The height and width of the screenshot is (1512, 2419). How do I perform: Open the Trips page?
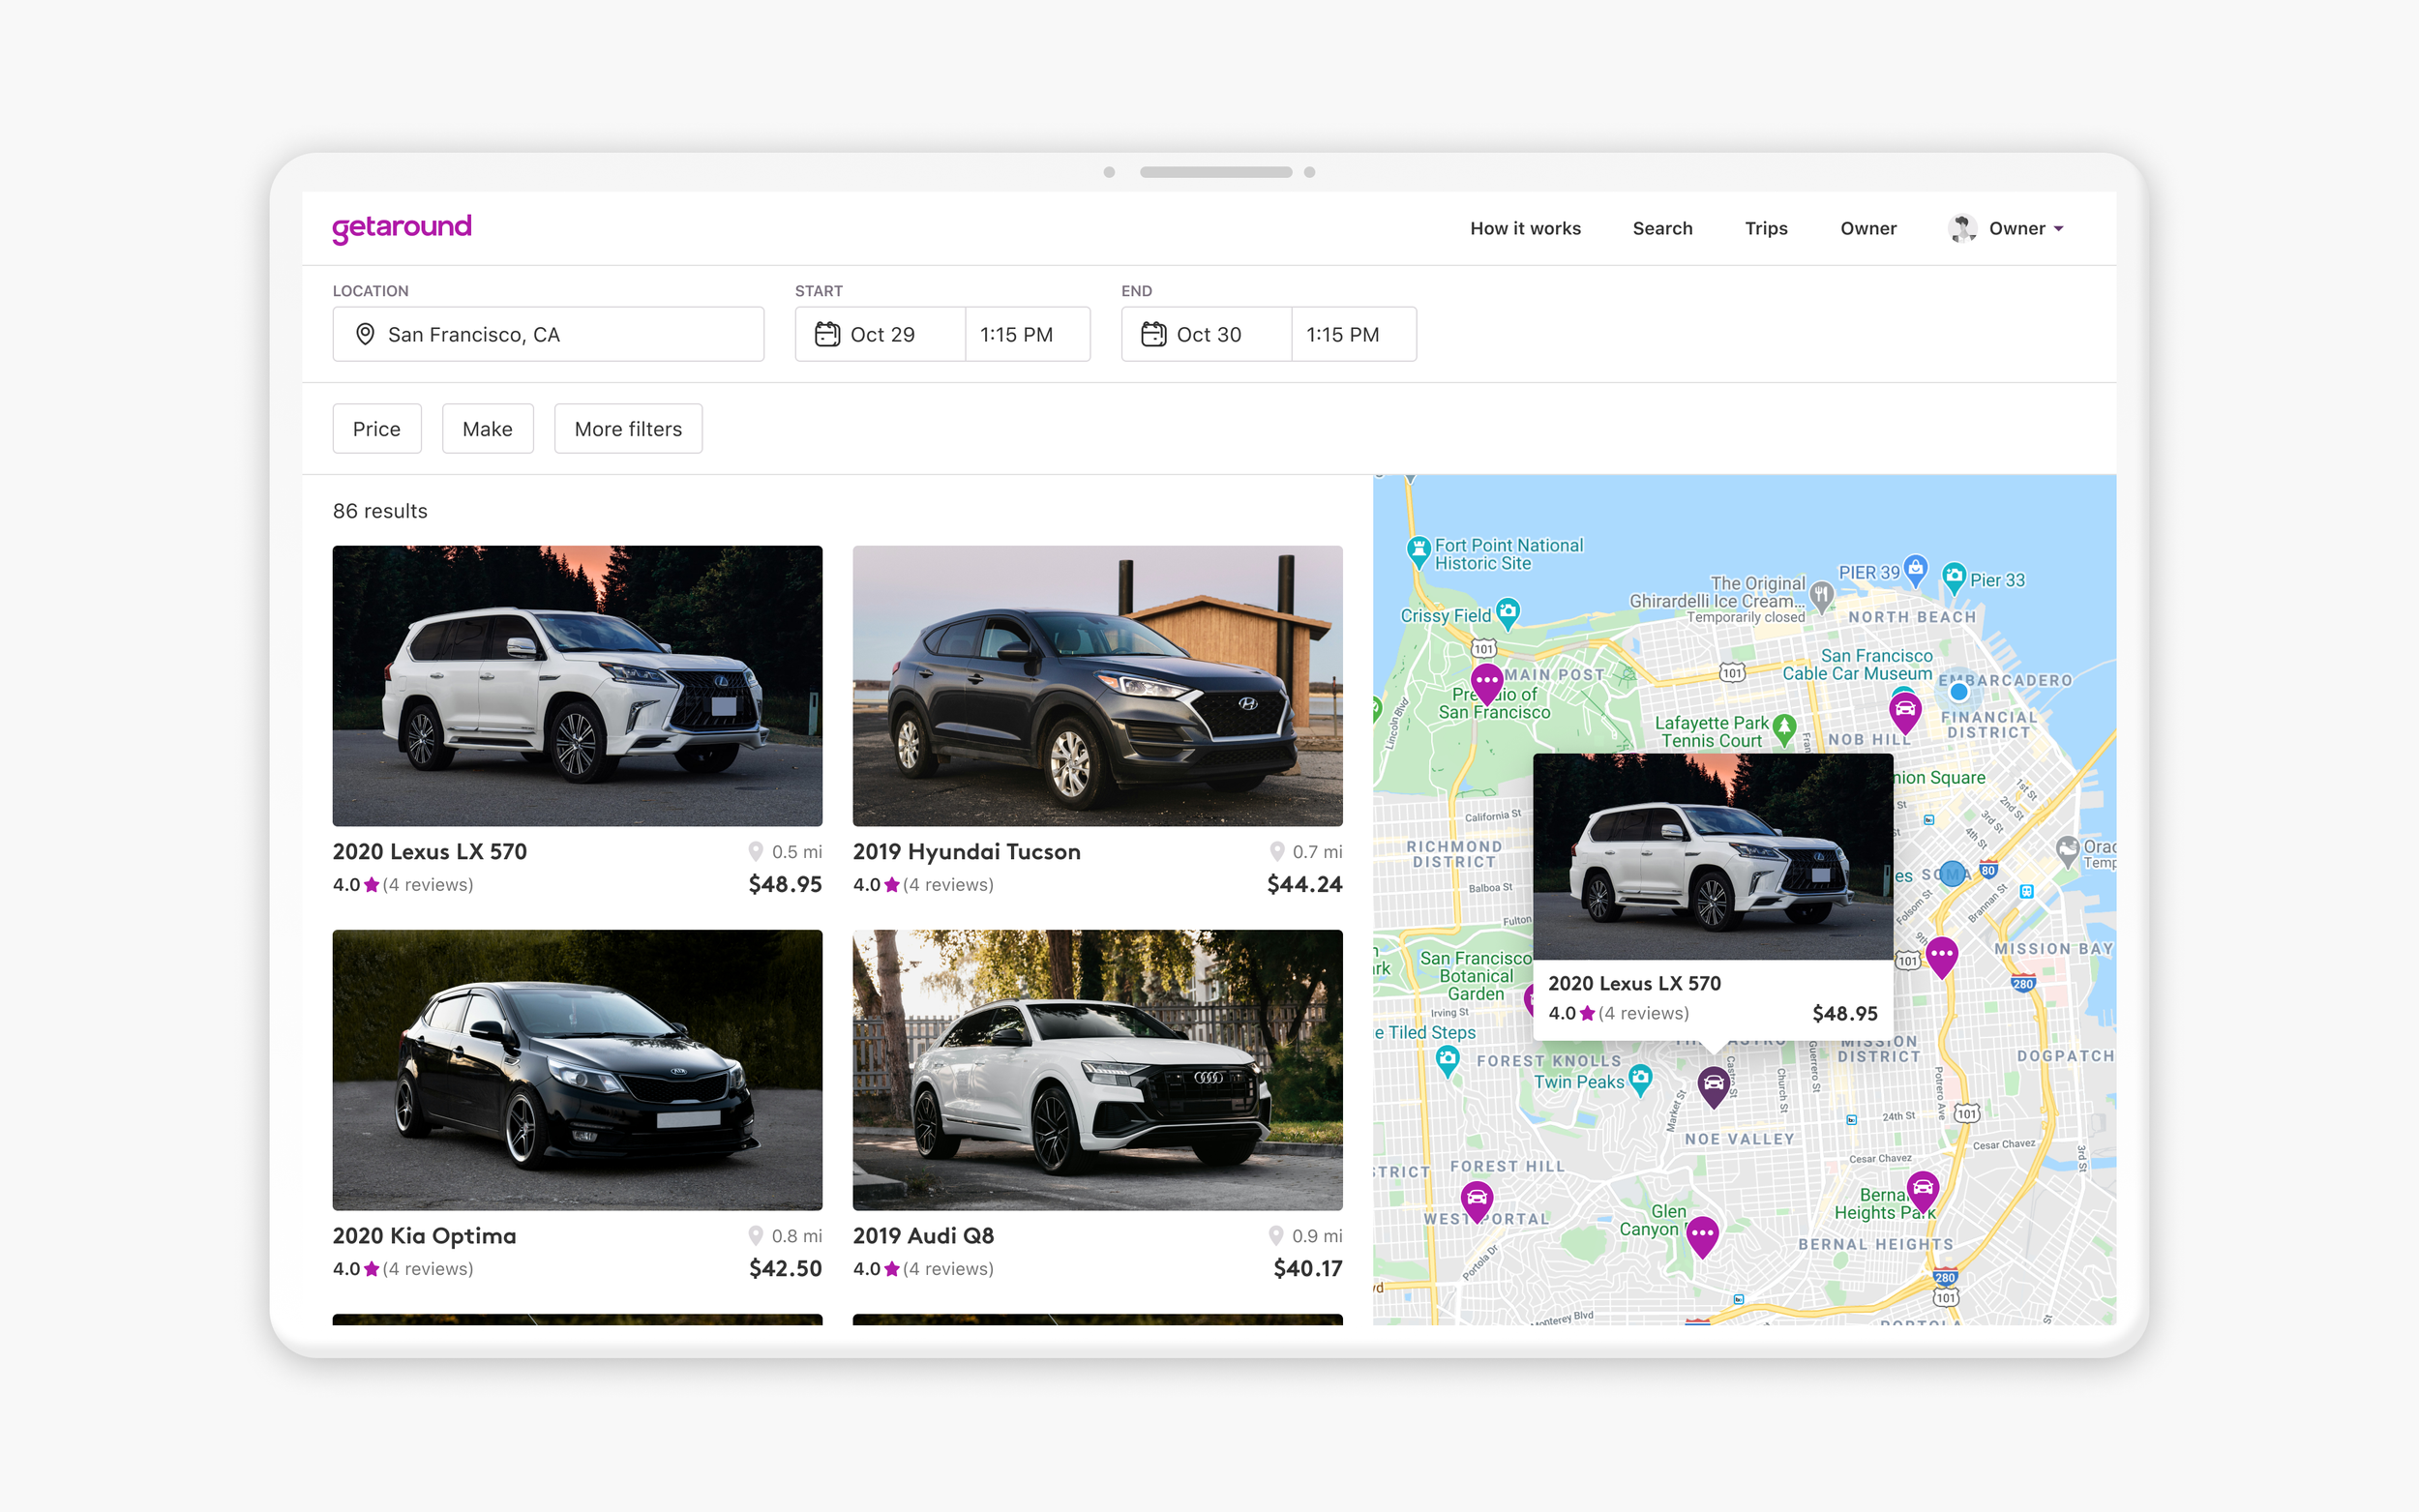point(1766,228)
